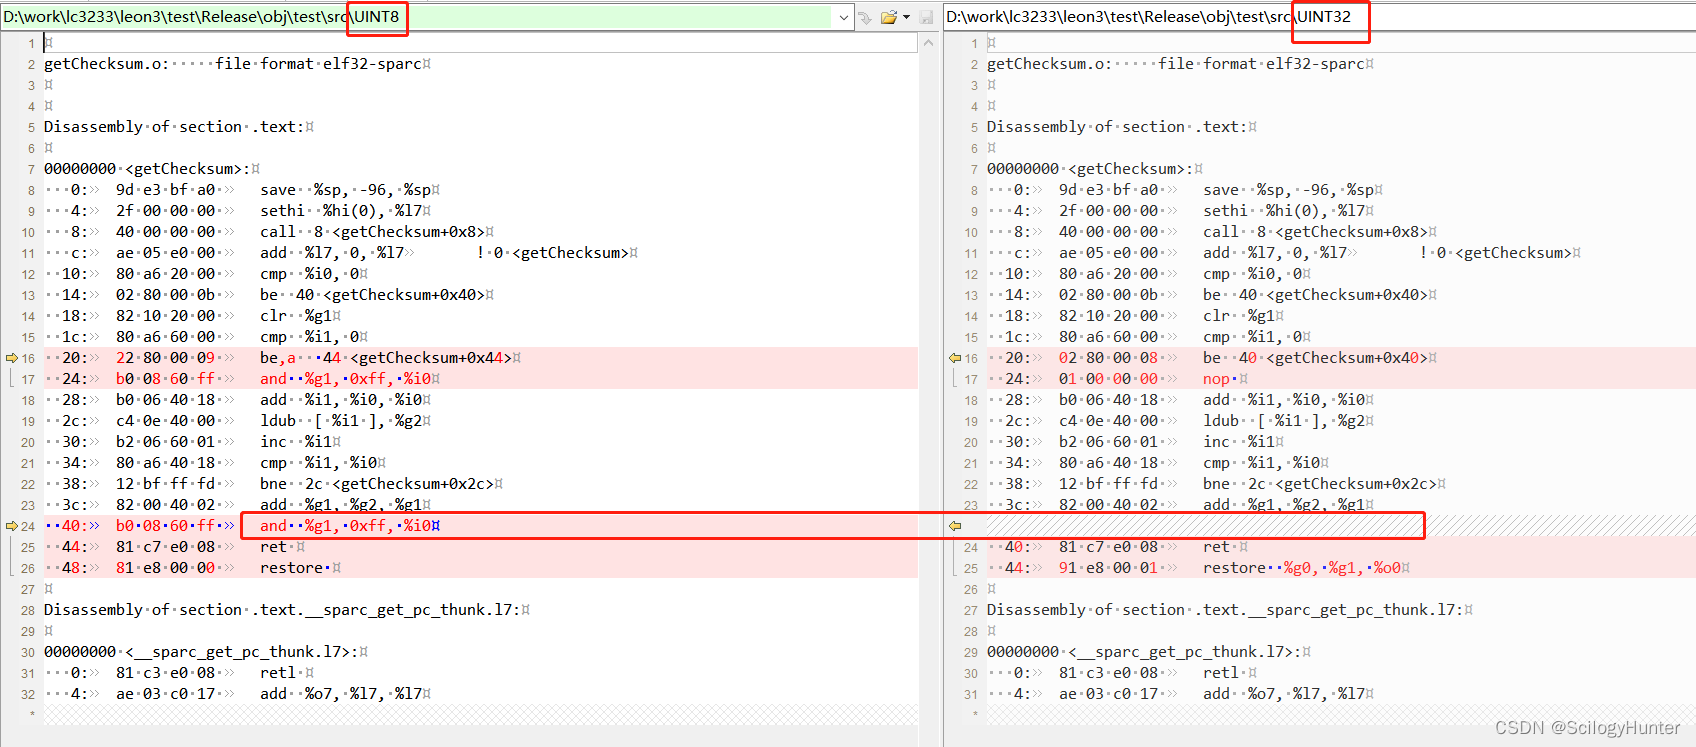Click the open file folder icon
1696x747 pixels.
coord(889,17)
